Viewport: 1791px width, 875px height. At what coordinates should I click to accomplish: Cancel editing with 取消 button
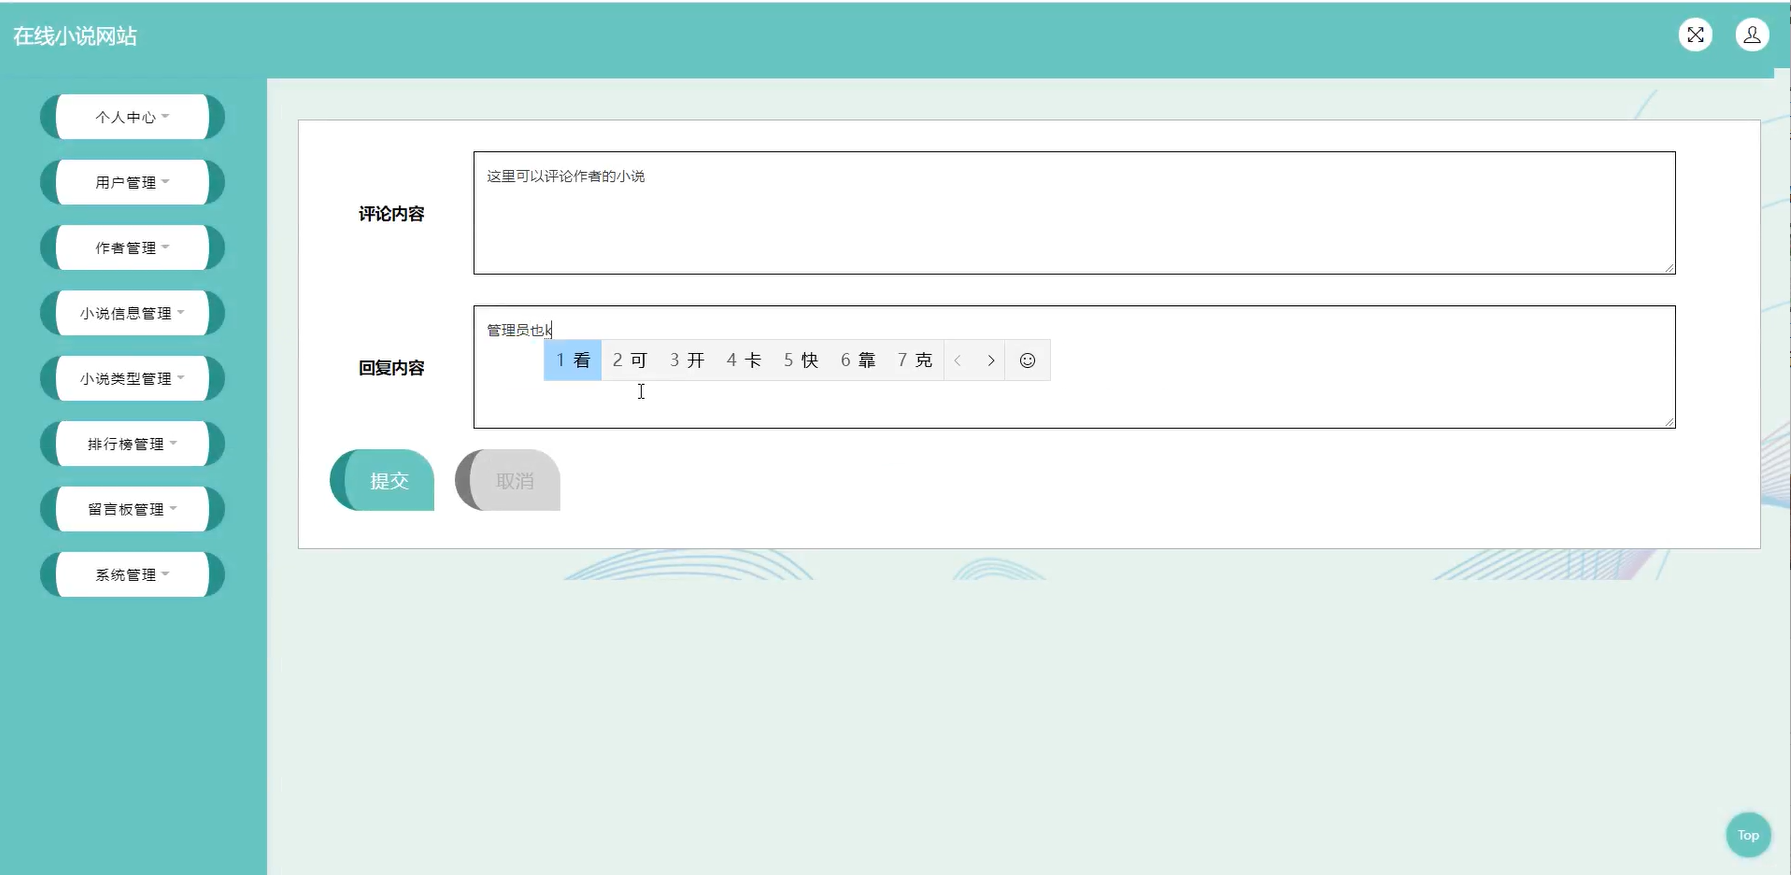(x=508, y=480)
